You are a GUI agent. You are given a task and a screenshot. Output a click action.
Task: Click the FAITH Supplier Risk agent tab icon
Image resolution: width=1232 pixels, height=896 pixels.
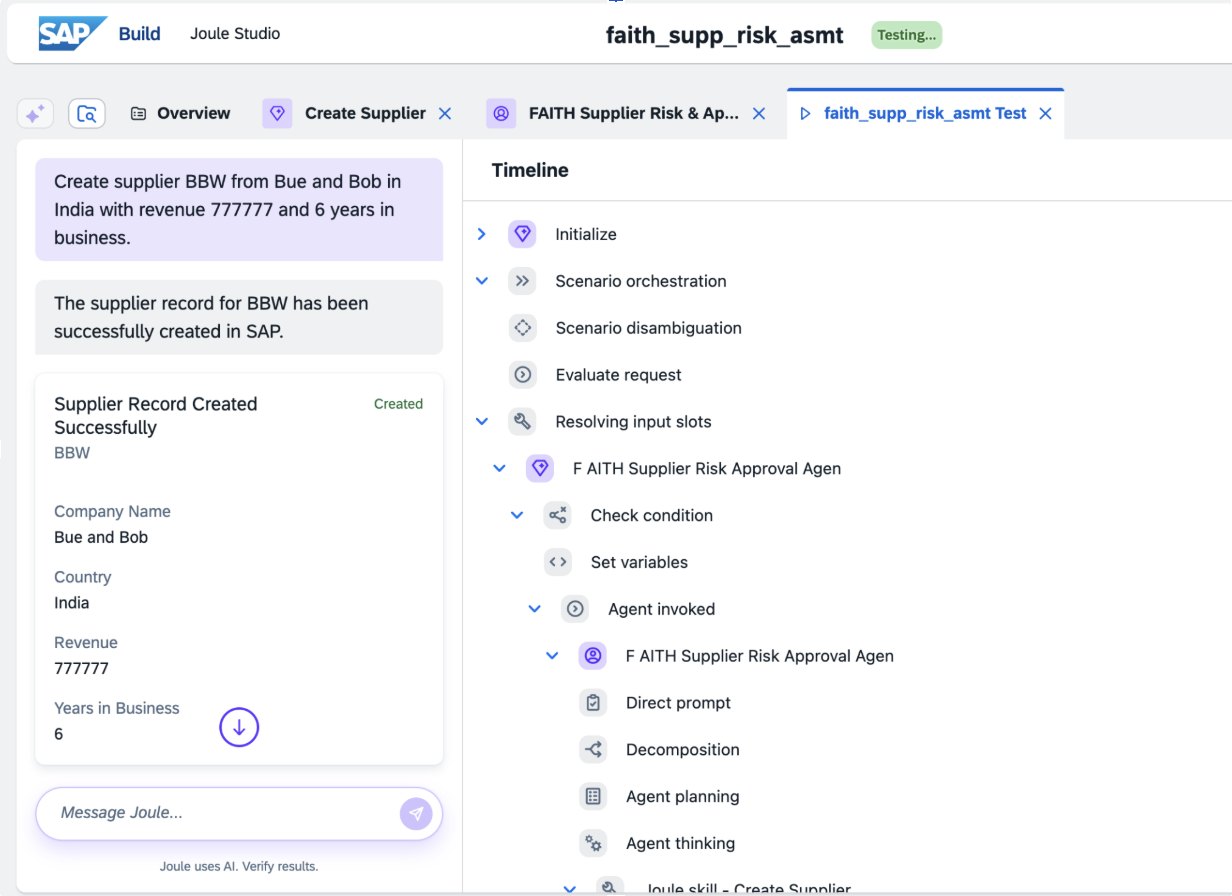(x=501, y=113)
